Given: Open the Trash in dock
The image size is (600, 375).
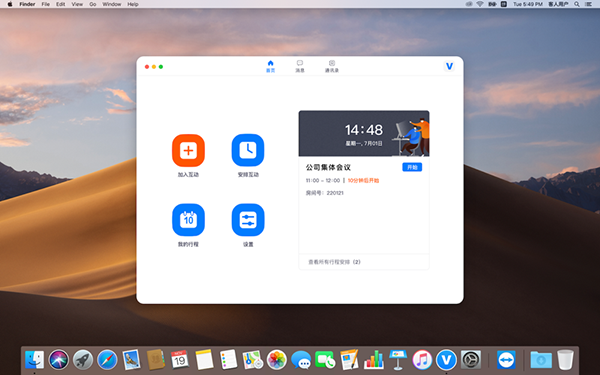Looking at the screenshot, I should click(x=565, y=360).
